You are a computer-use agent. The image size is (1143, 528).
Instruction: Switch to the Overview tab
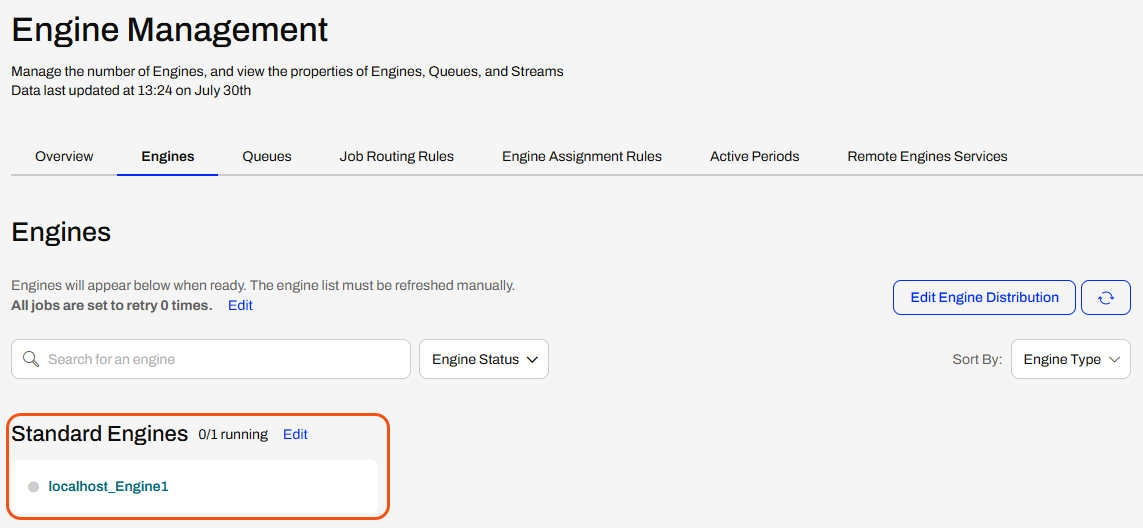tap(64, 156)
